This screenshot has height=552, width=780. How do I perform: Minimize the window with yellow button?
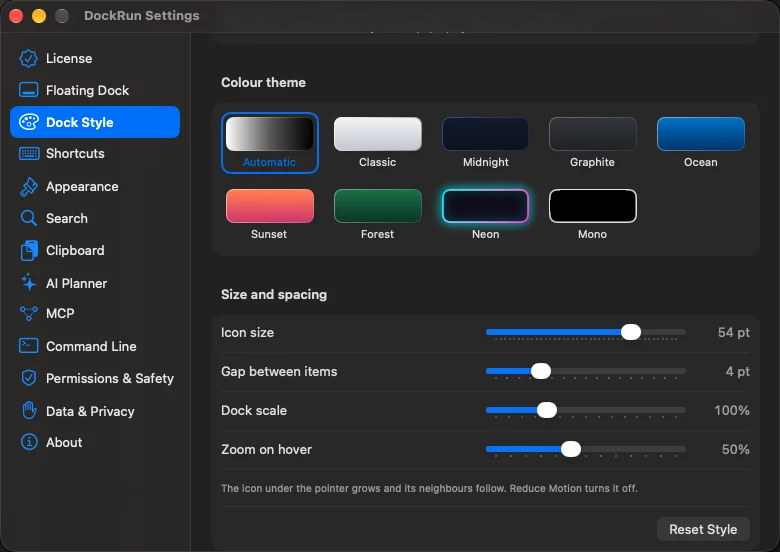point(39,16)
